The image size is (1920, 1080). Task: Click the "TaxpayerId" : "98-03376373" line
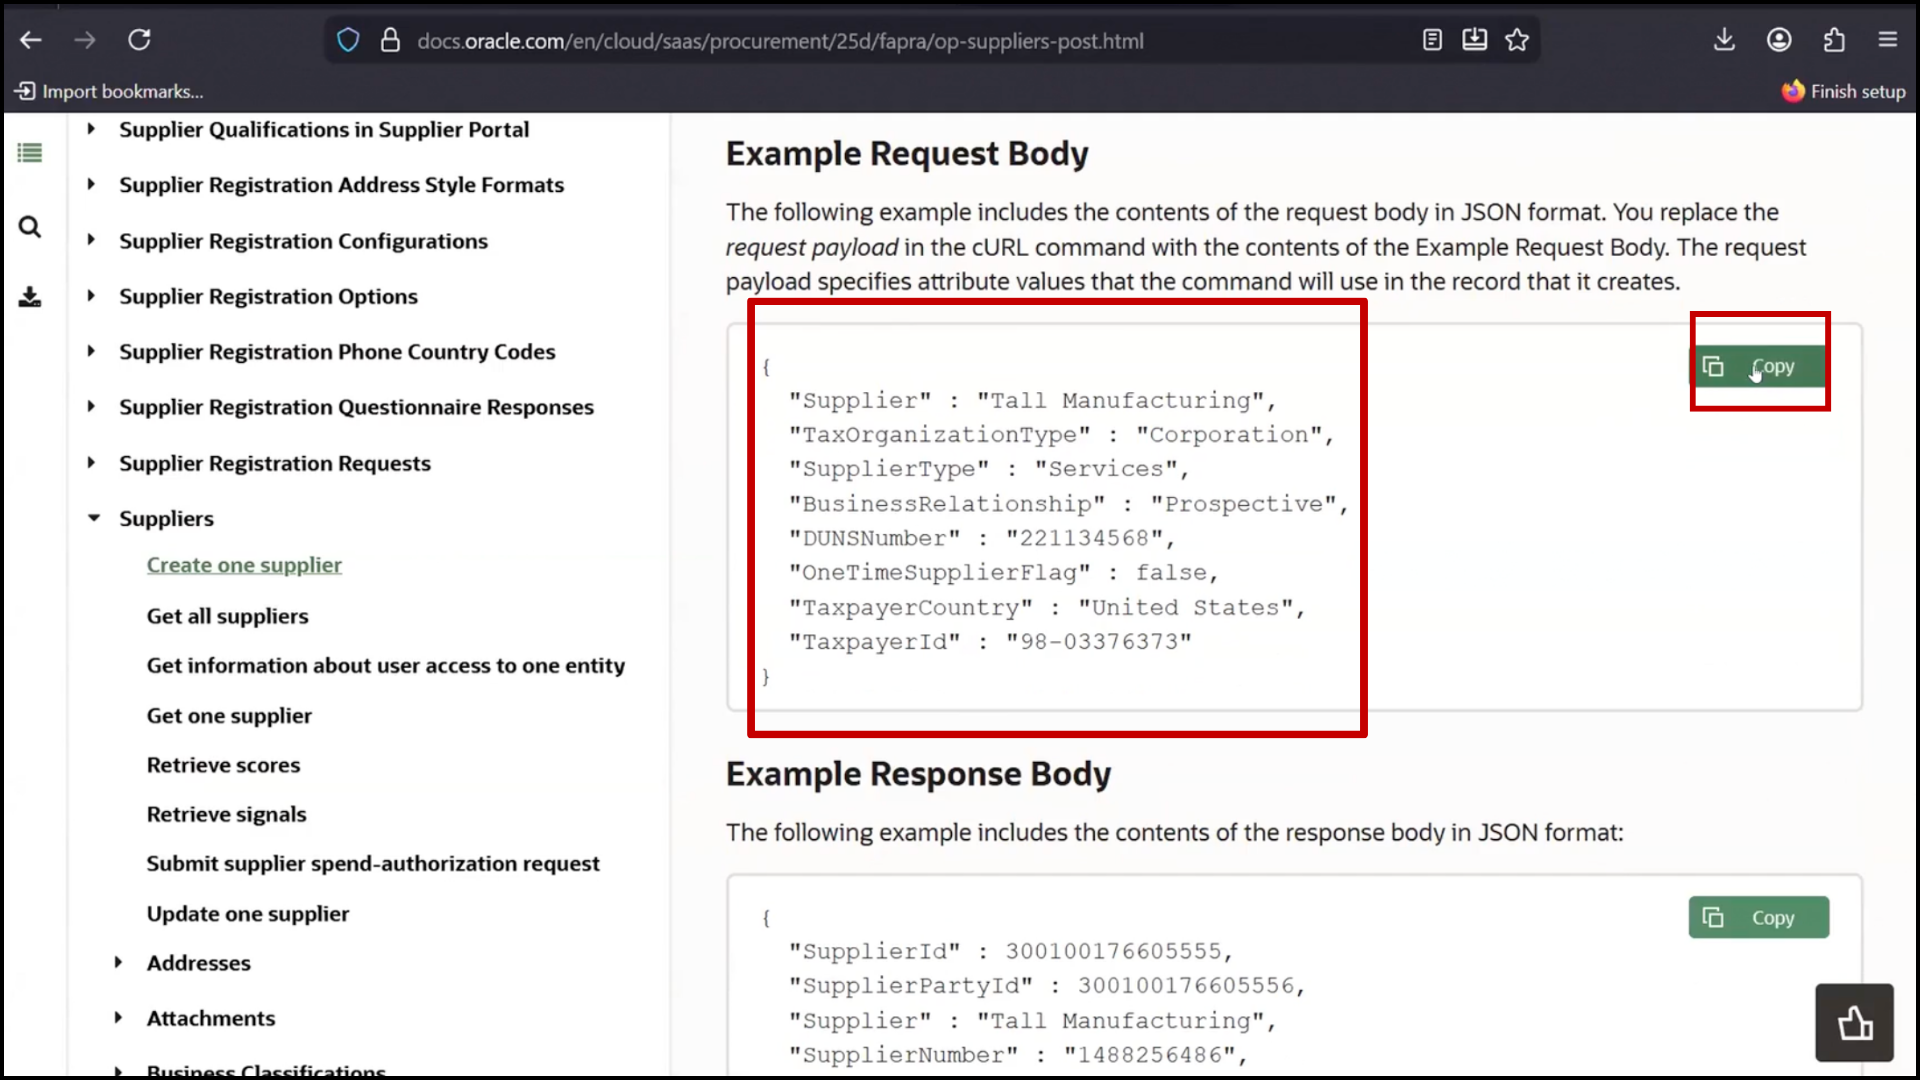(990, 642)
